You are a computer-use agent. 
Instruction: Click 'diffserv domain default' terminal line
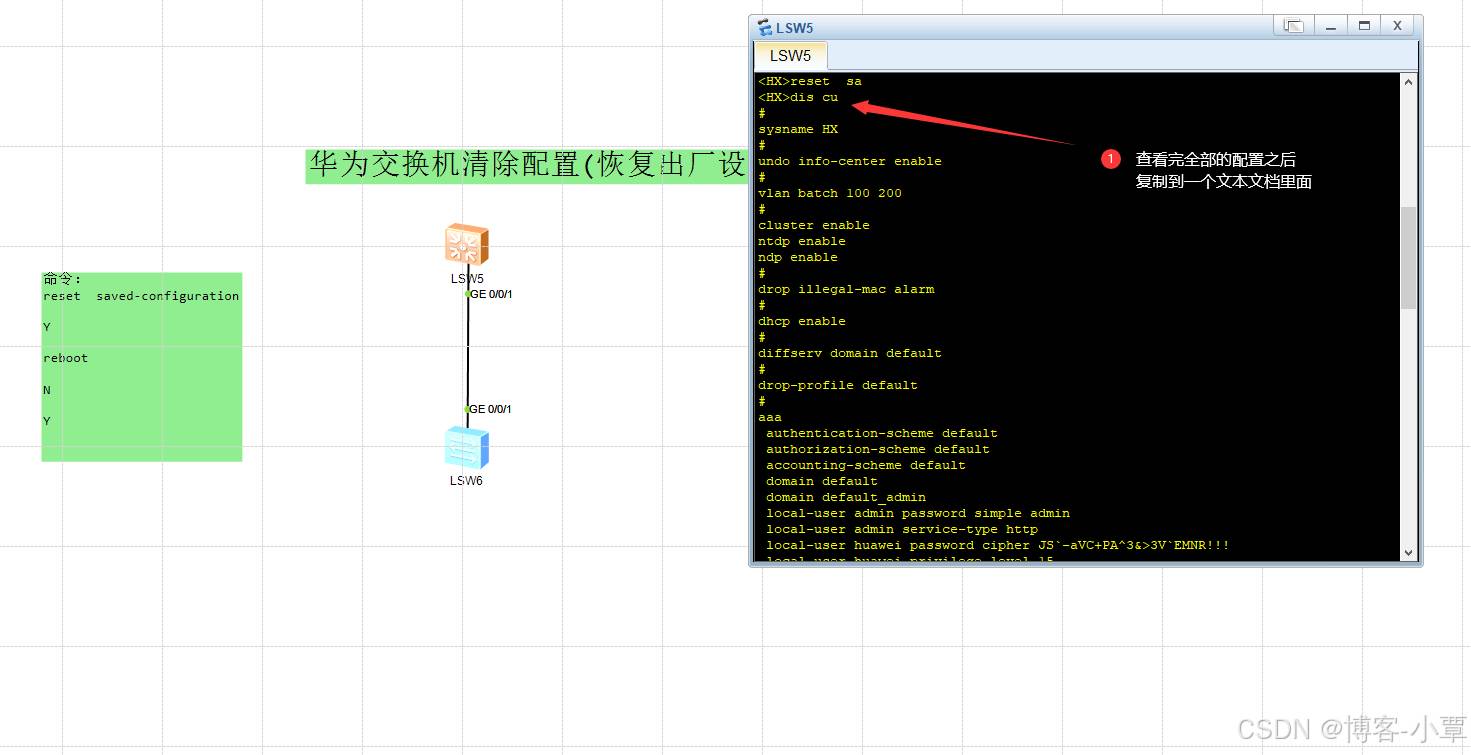point(850,353)
